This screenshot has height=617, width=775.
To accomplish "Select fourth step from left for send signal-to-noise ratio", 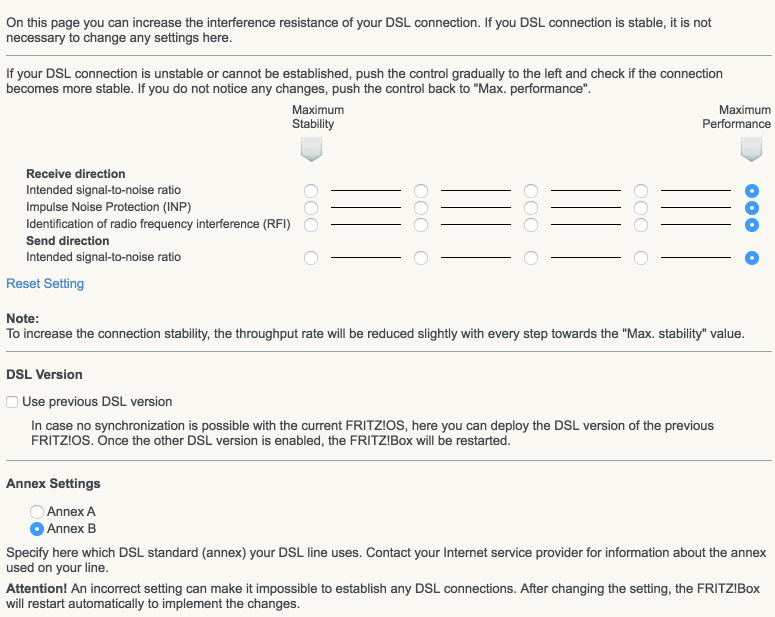I will coord(641,258).
